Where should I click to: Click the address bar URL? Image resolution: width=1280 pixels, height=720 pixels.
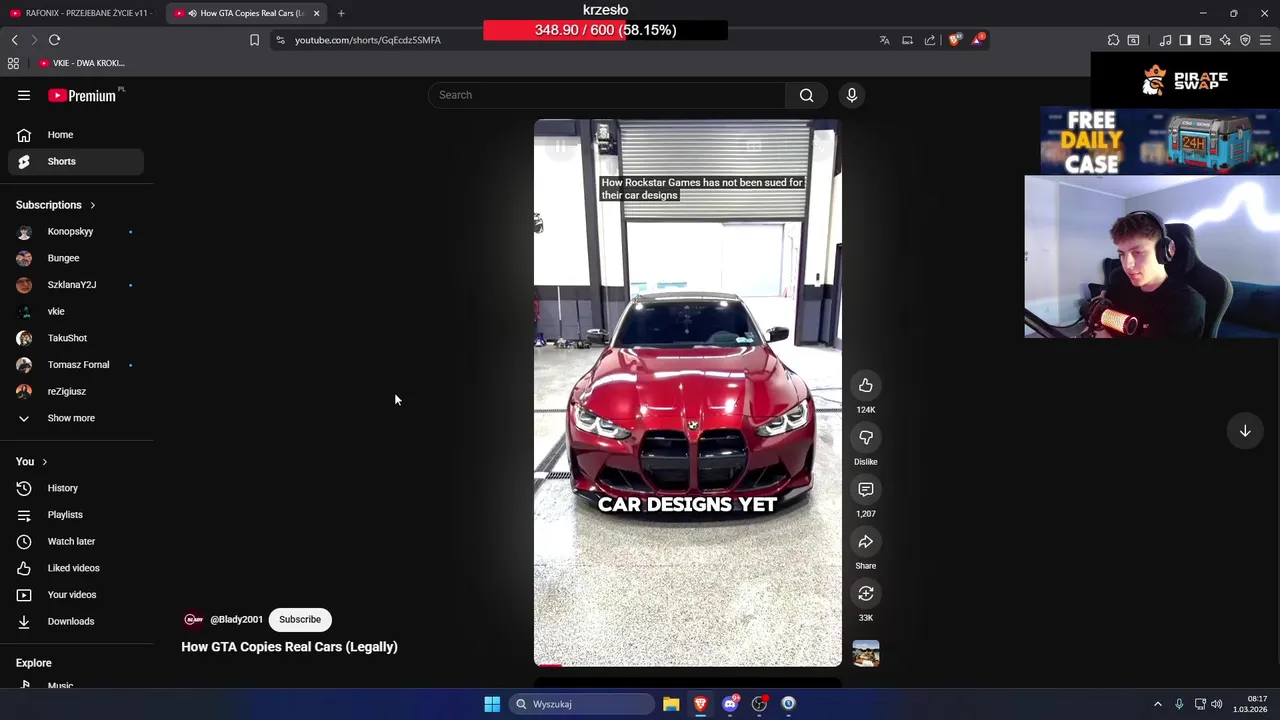[x=368, y=40]
